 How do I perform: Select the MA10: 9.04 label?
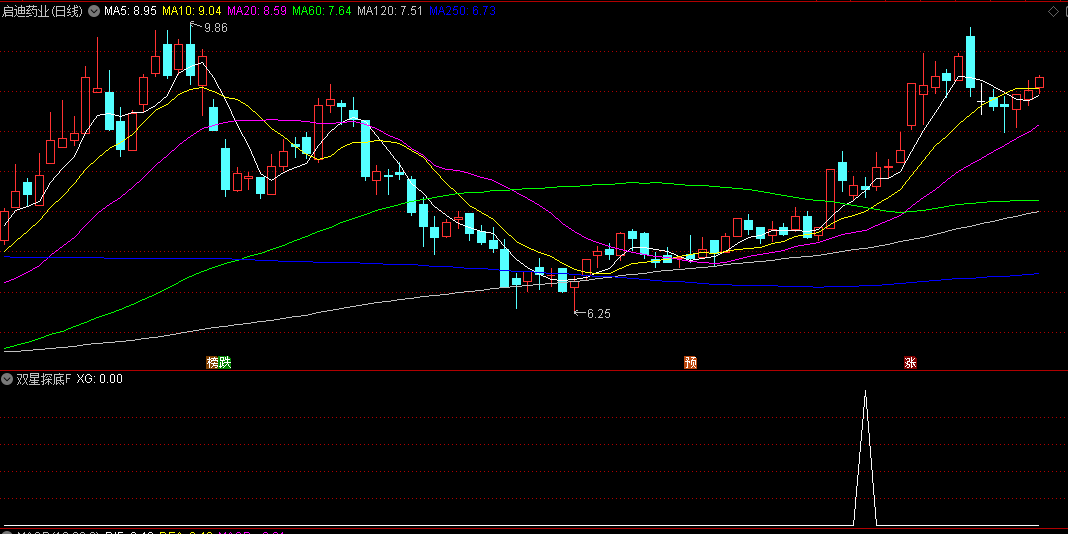191,11
